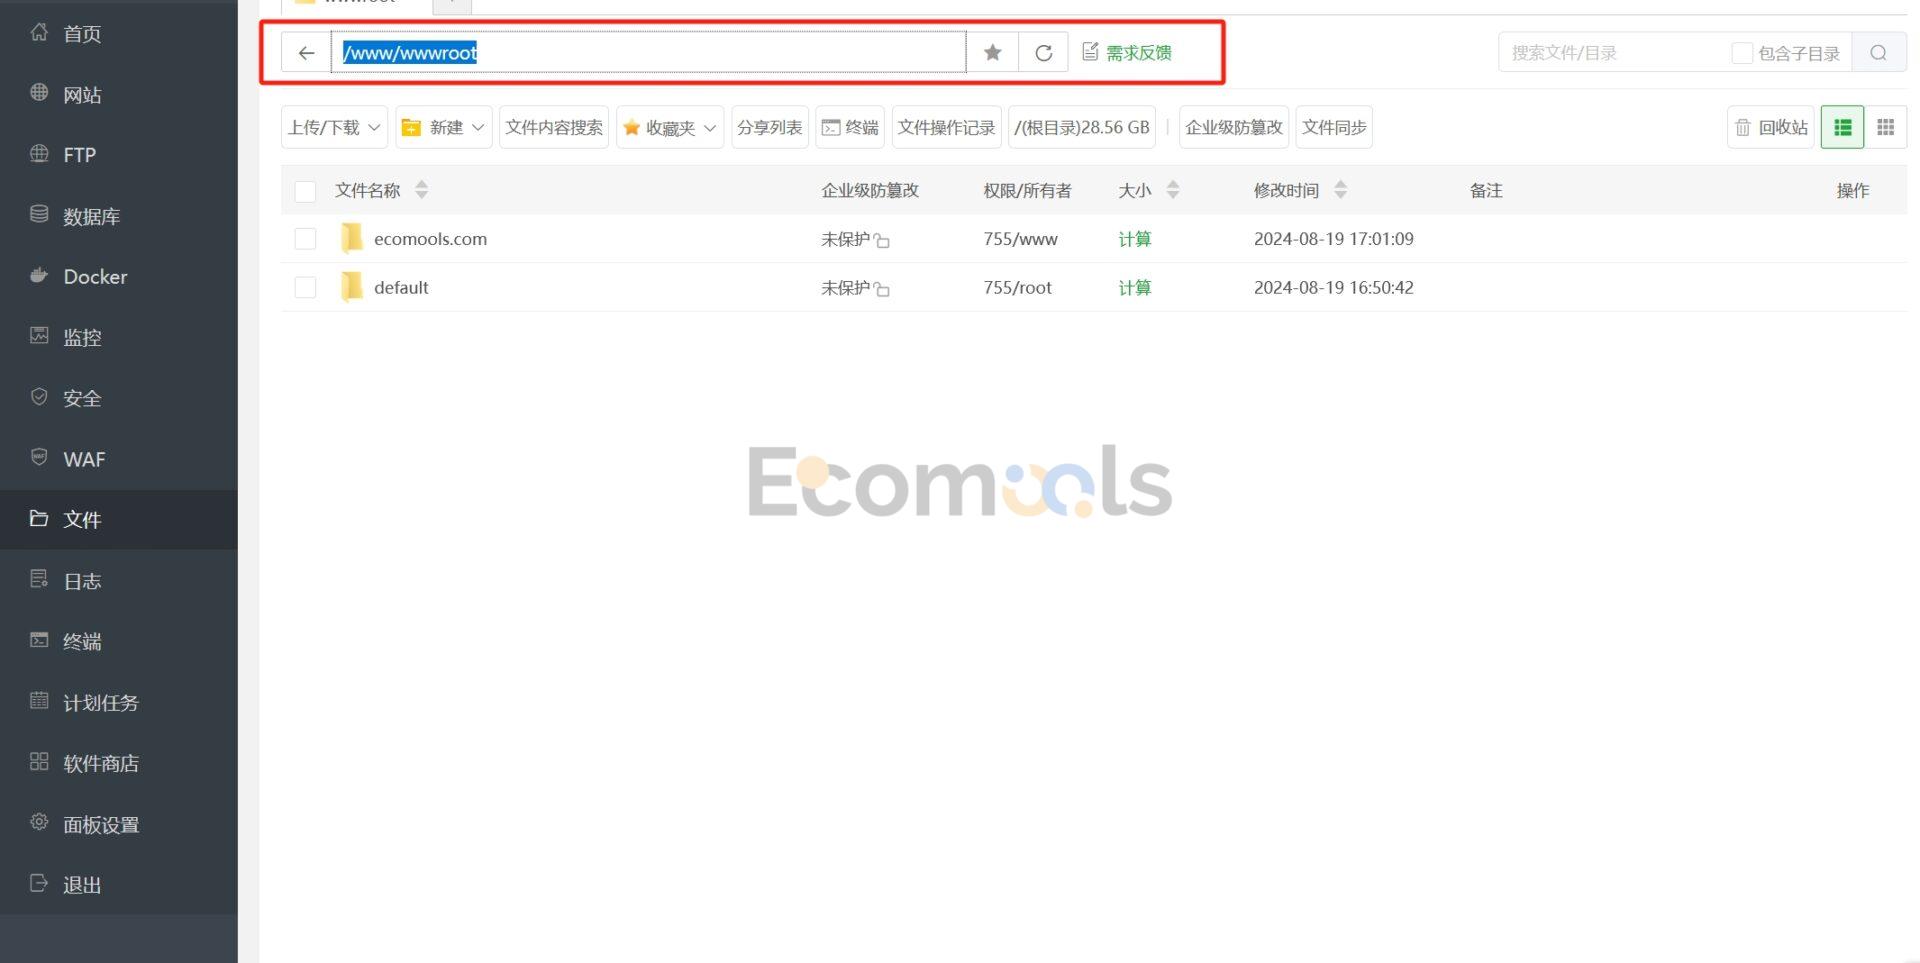The height and width of the screenshot is (963, 1920).
Task: Open 文件操作记录 button
Action: coord(946,127)
